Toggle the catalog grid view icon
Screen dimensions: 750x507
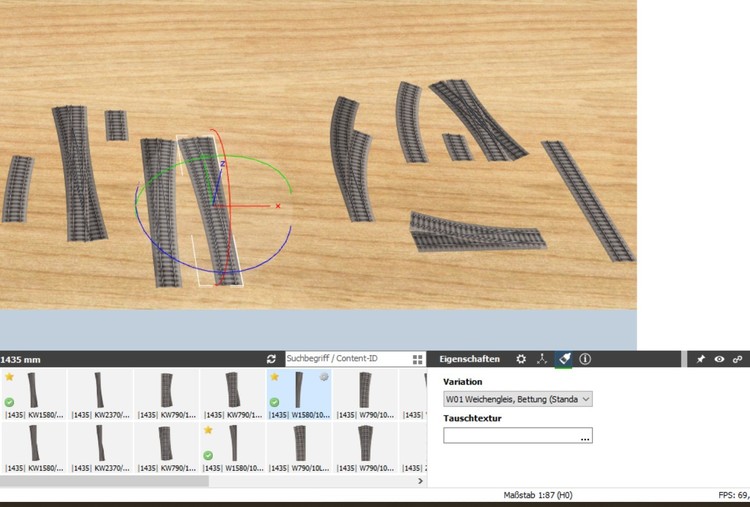pos(417,359)
